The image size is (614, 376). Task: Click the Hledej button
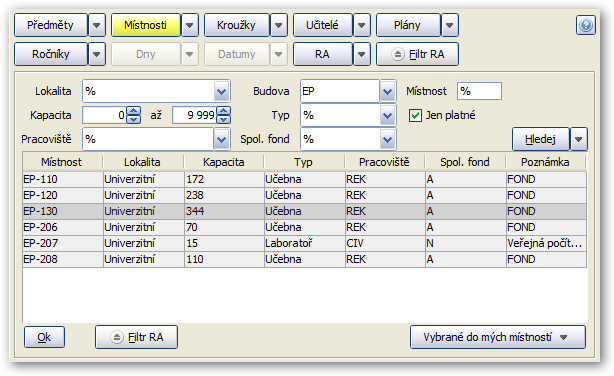coord(541,139)
